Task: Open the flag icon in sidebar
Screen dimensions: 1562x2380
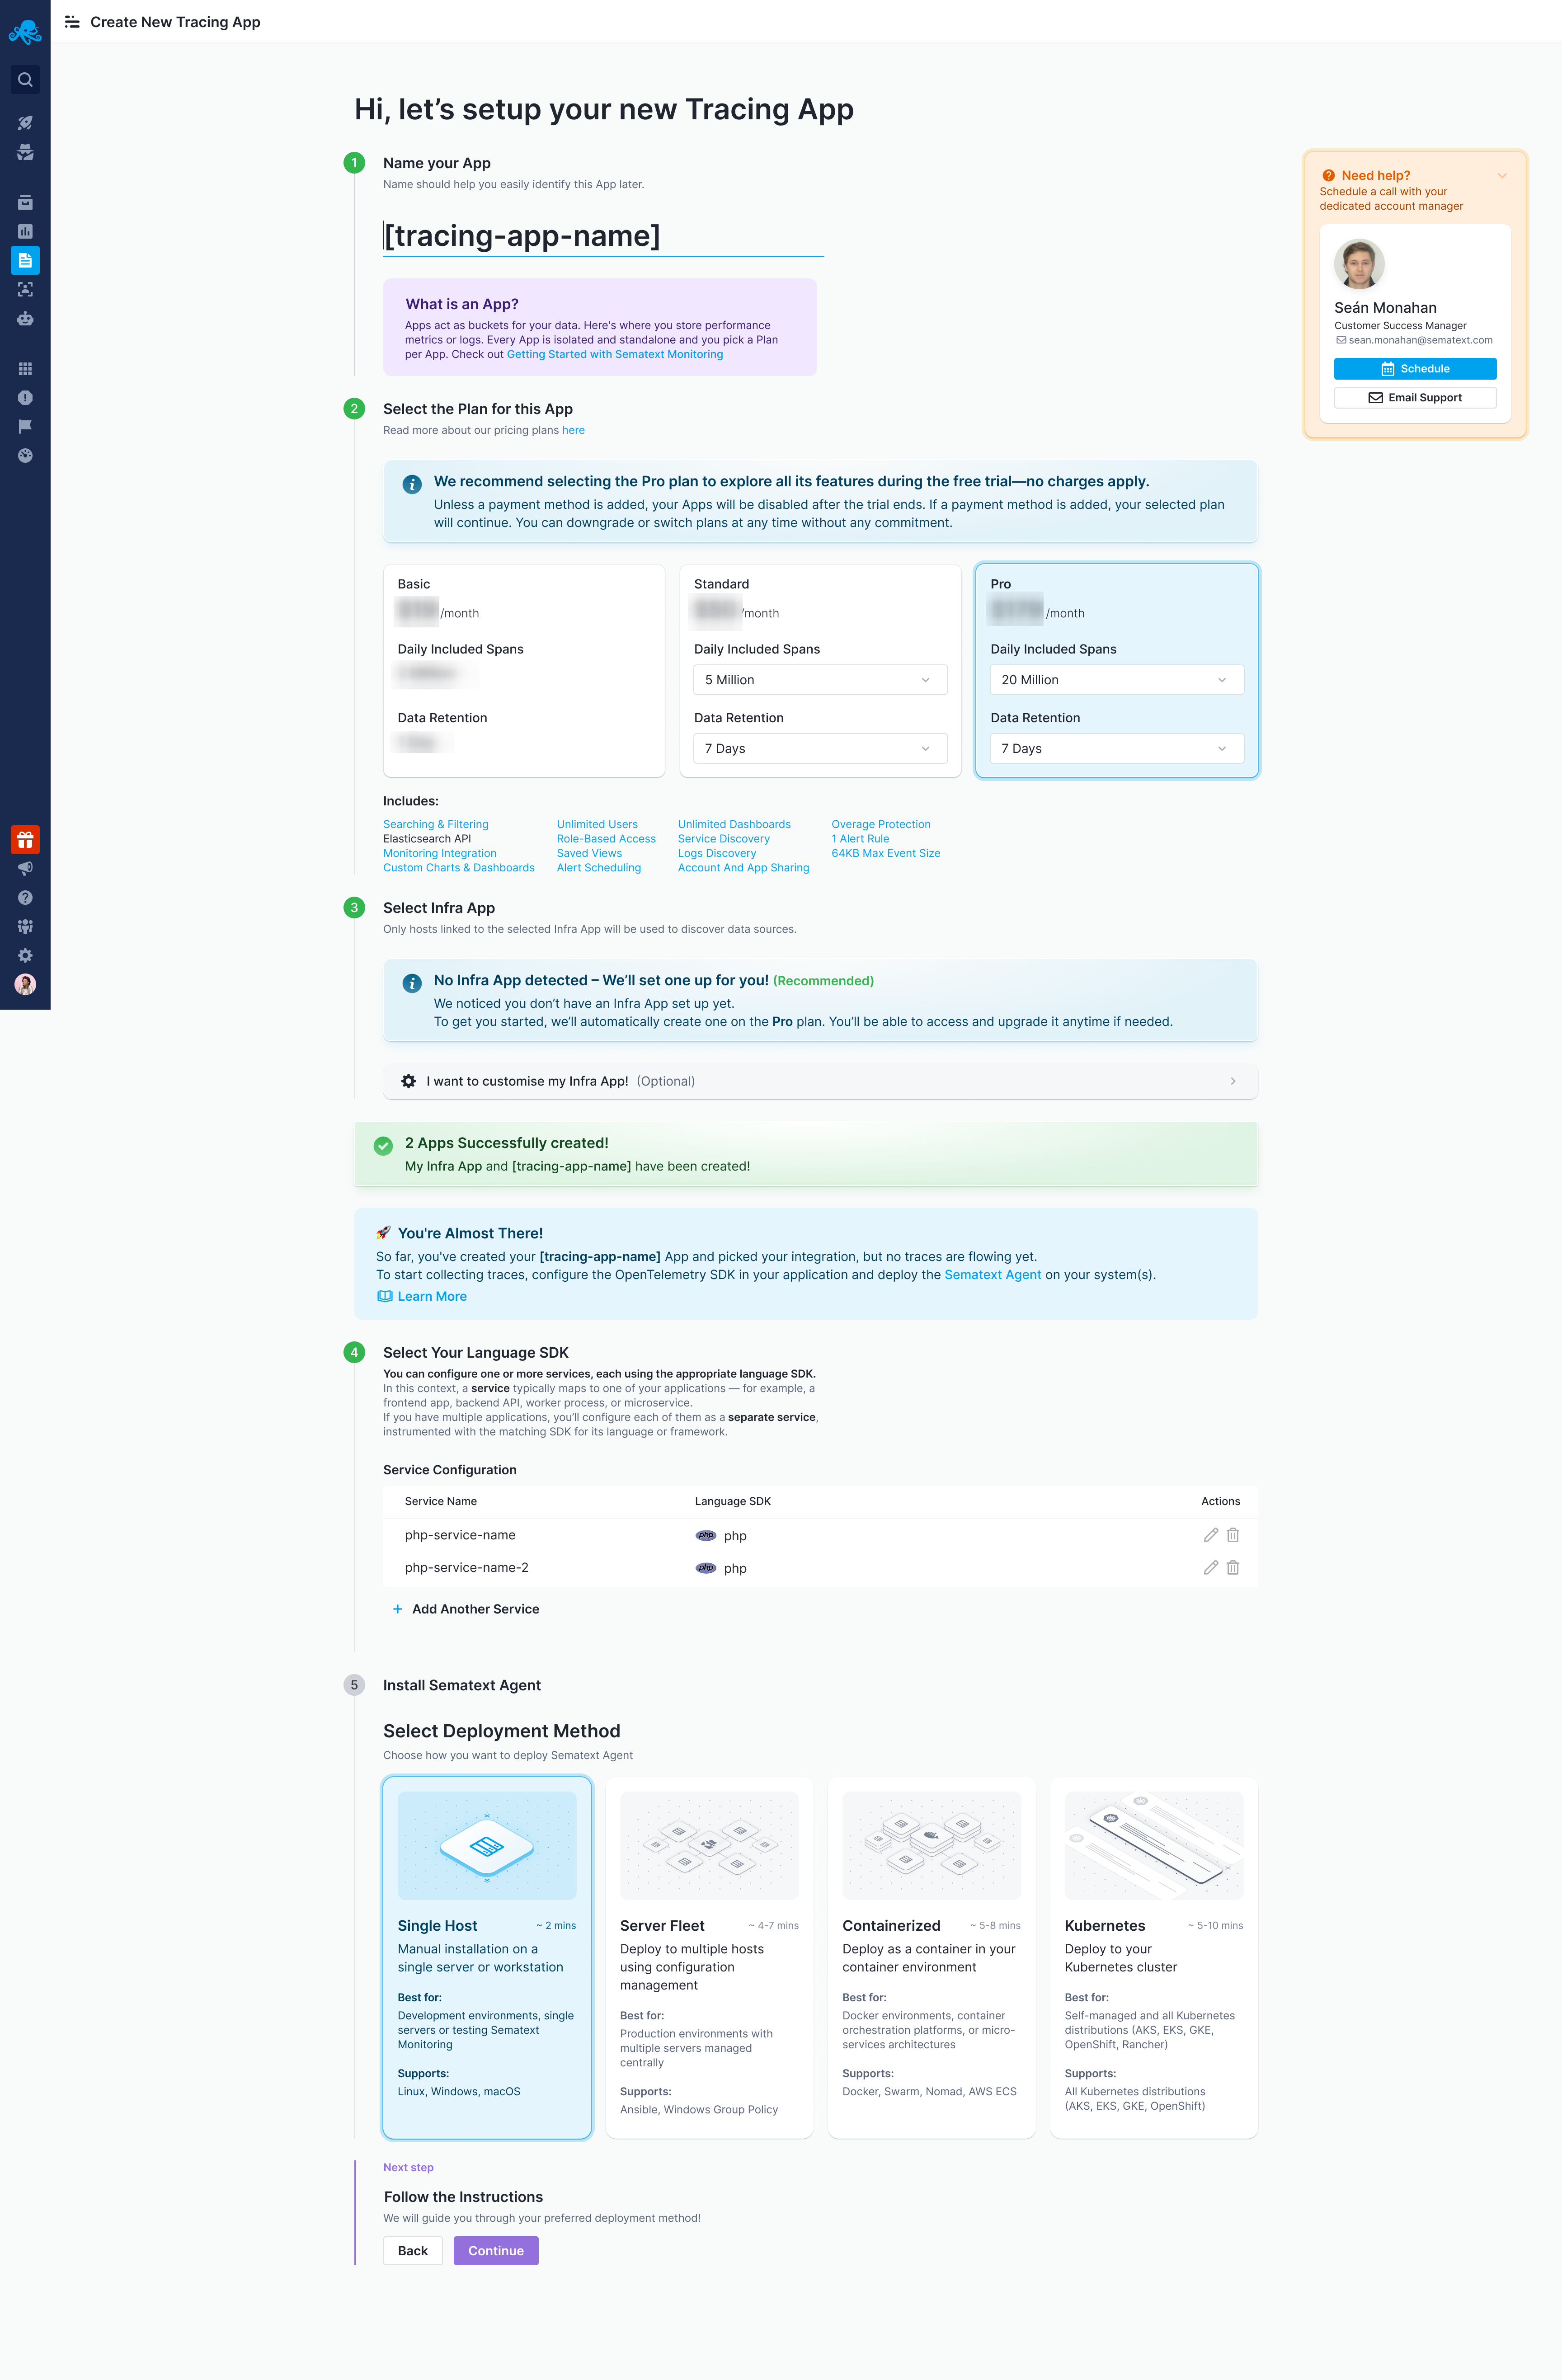Action: point(25,426)
